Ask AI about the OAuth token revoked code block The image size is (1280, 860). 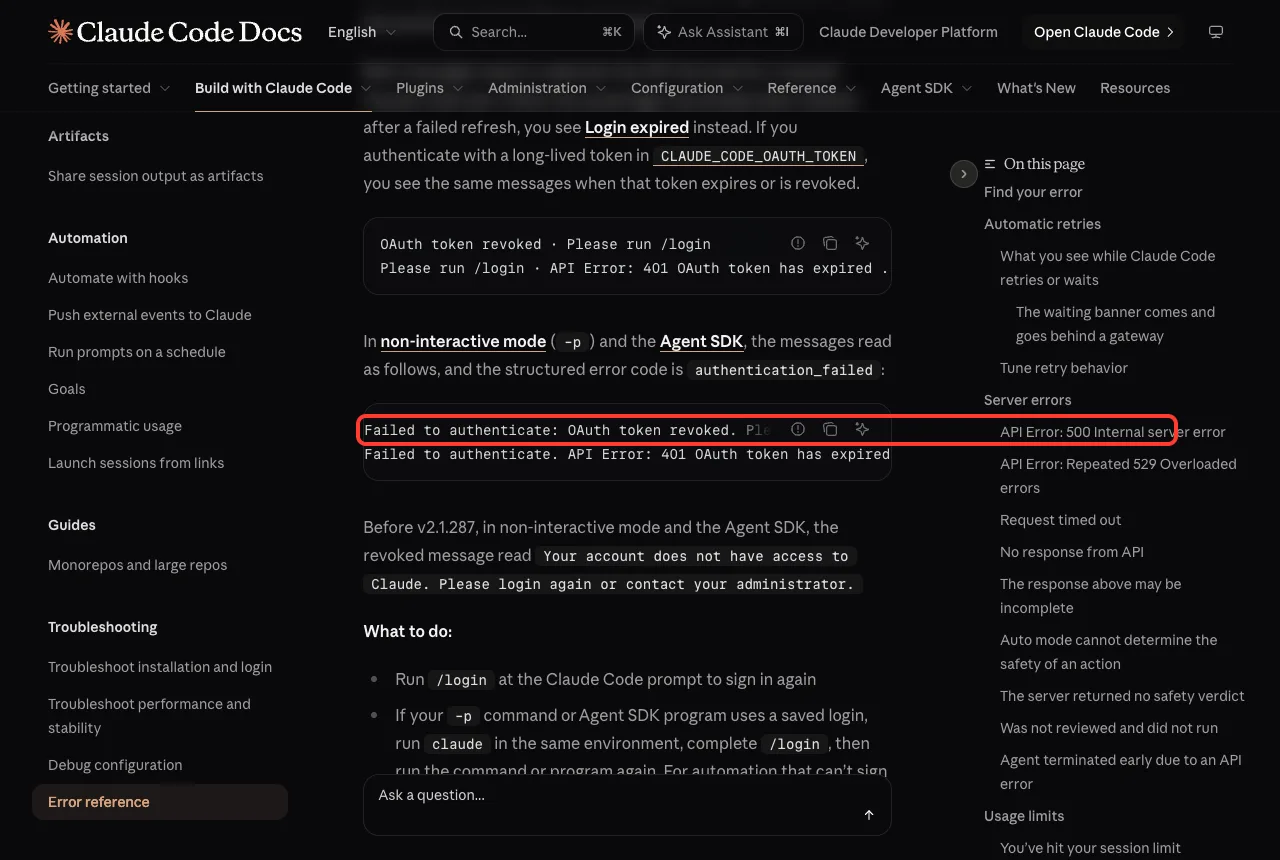862,243
